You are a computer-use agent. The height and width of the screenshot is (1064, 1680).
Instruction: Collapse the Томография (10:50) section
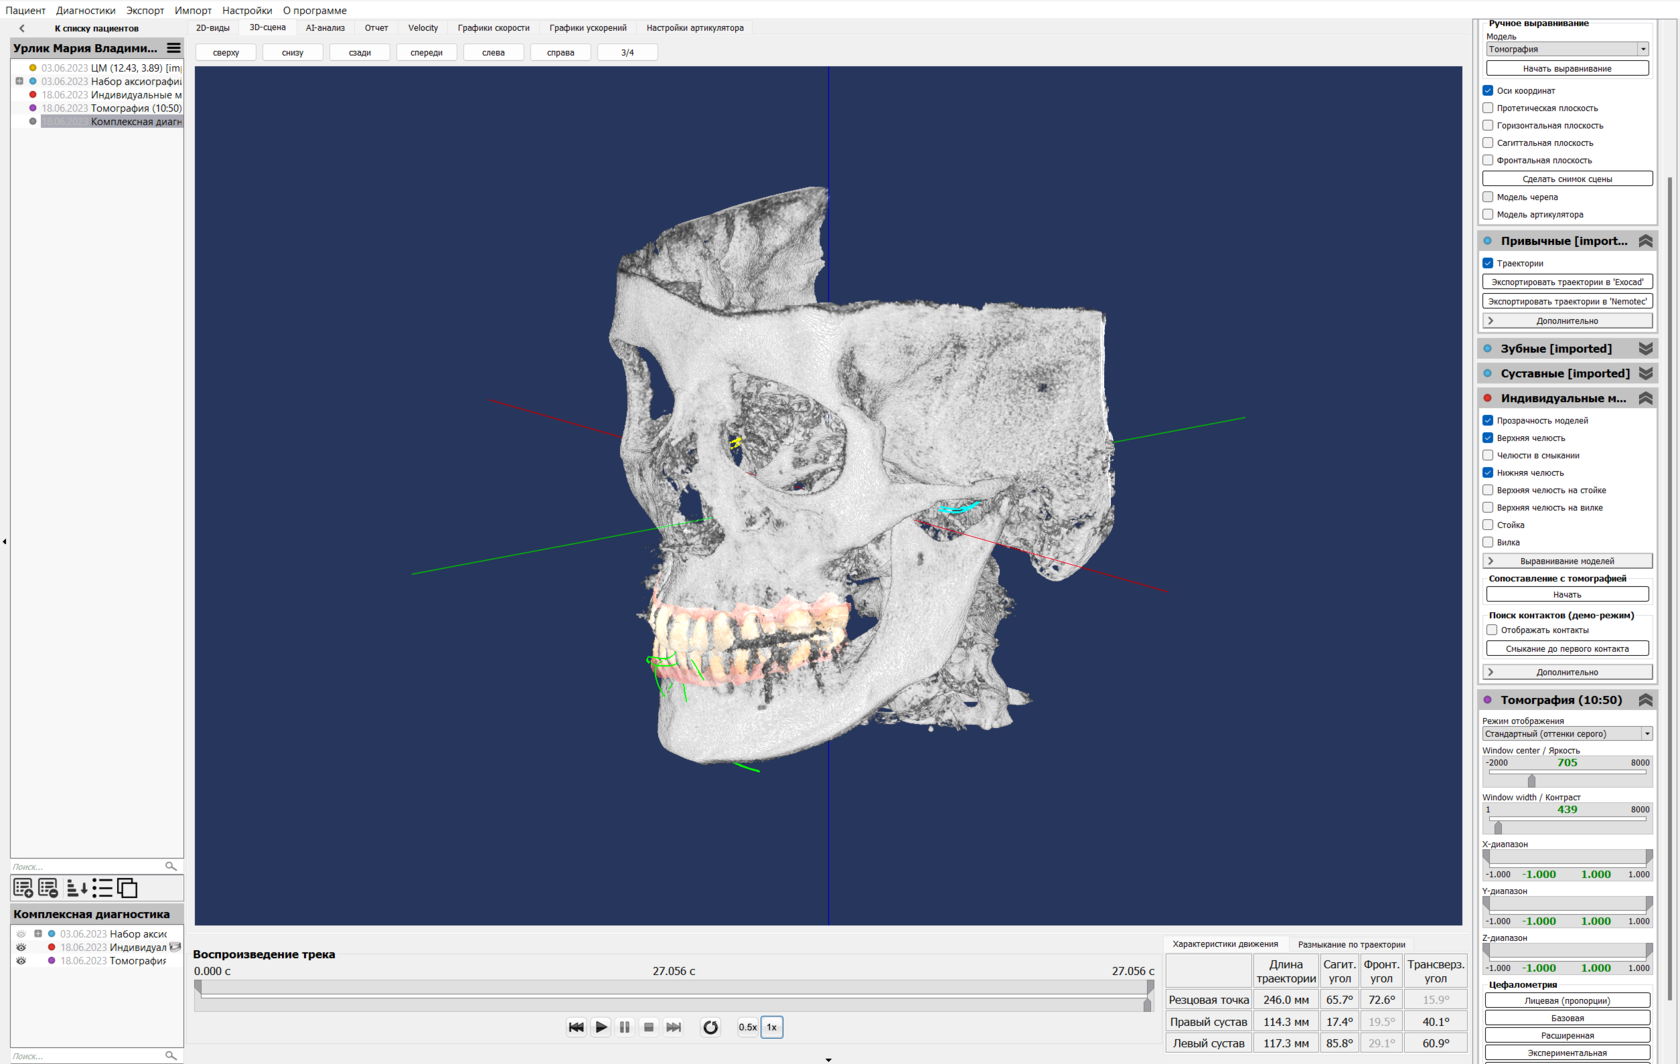1645,700
